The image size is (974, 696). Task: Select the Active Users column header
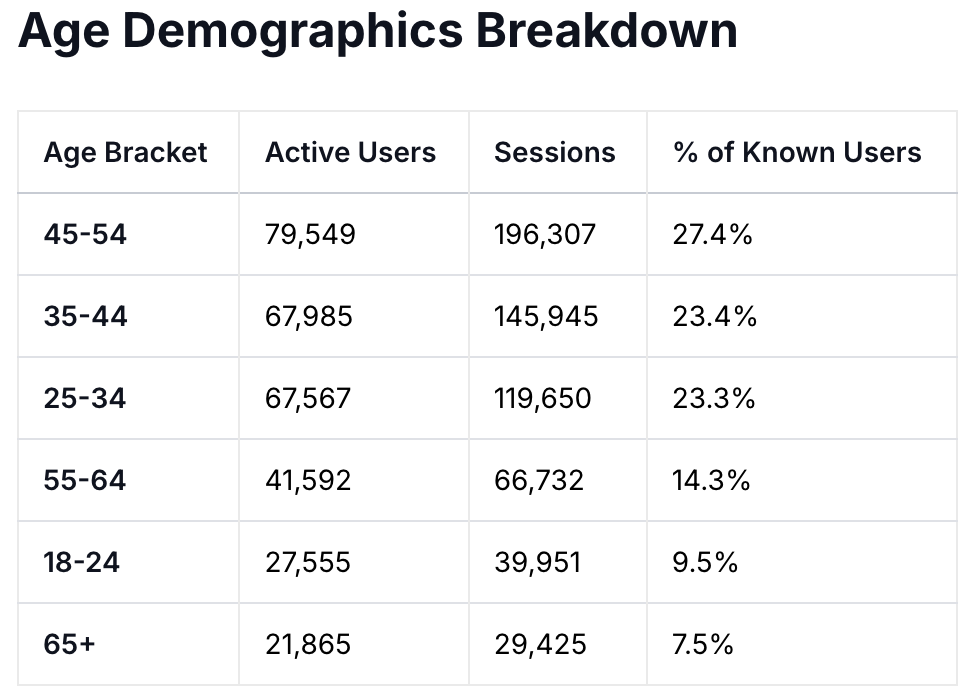[x=350, y=153]
